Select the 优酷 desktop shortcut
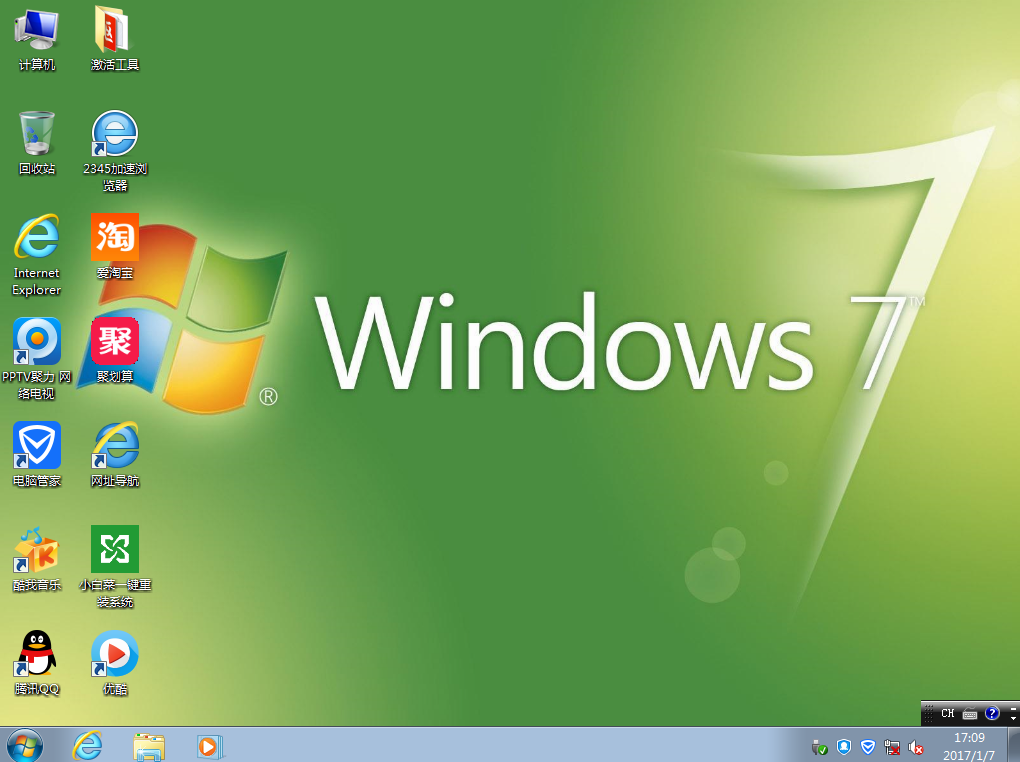1020x762 pixels. (115, 663)
